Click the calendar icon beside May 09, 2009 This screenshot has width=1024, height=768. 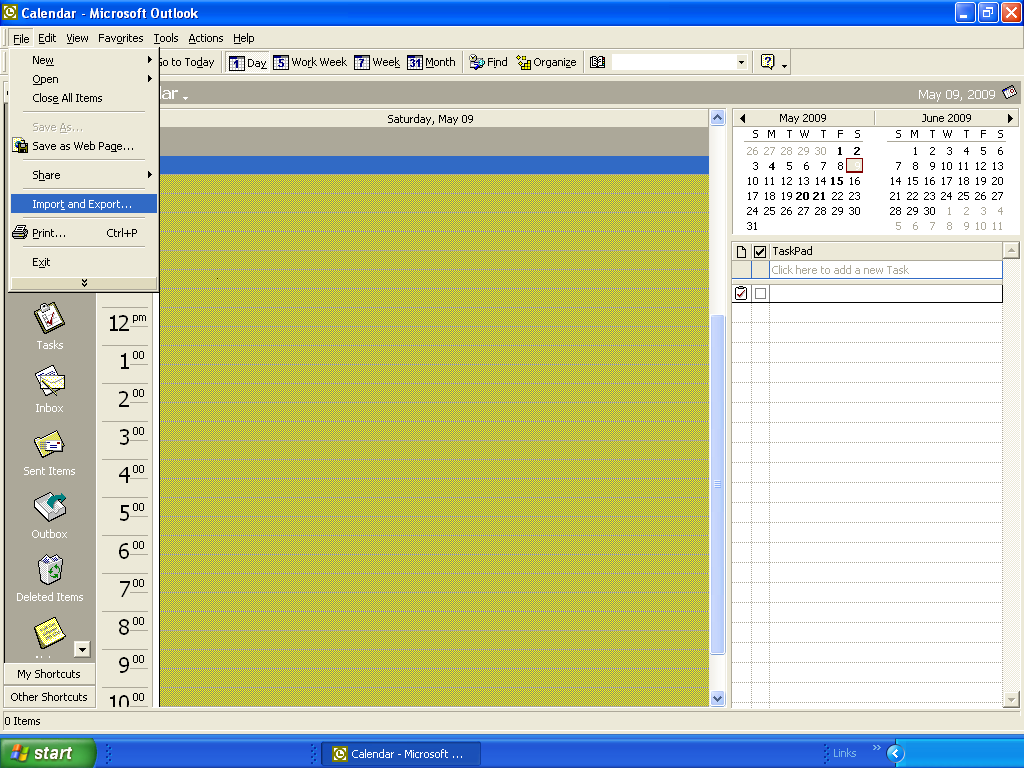click(1010, 93)
